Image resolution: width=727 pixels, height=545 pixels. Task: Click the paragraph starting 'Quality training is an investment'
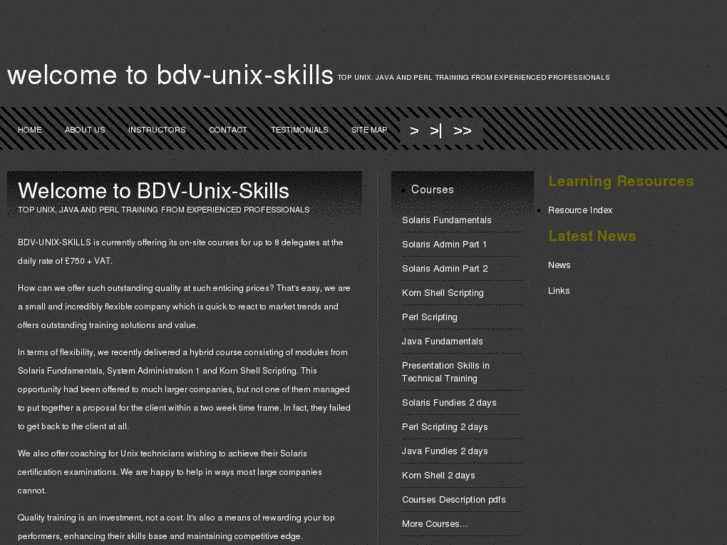point(176,527)
